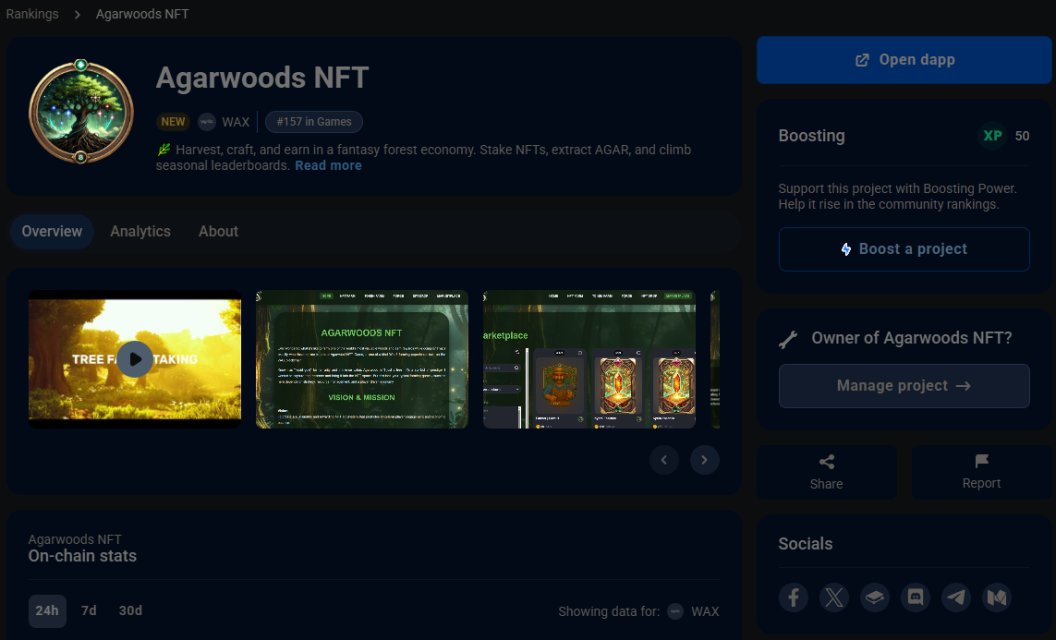Switch to the Overview tab

[x=52, y=232]
